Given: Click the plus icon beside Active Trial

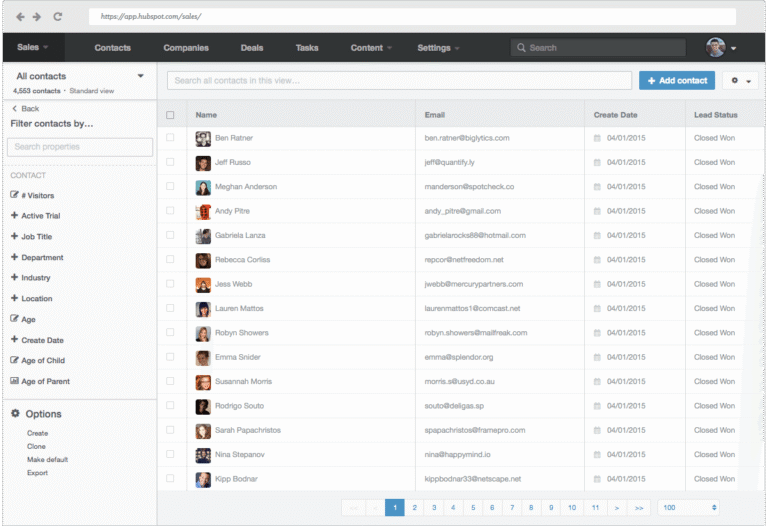Looking at the screenshot, I should (x=15, y=215).
